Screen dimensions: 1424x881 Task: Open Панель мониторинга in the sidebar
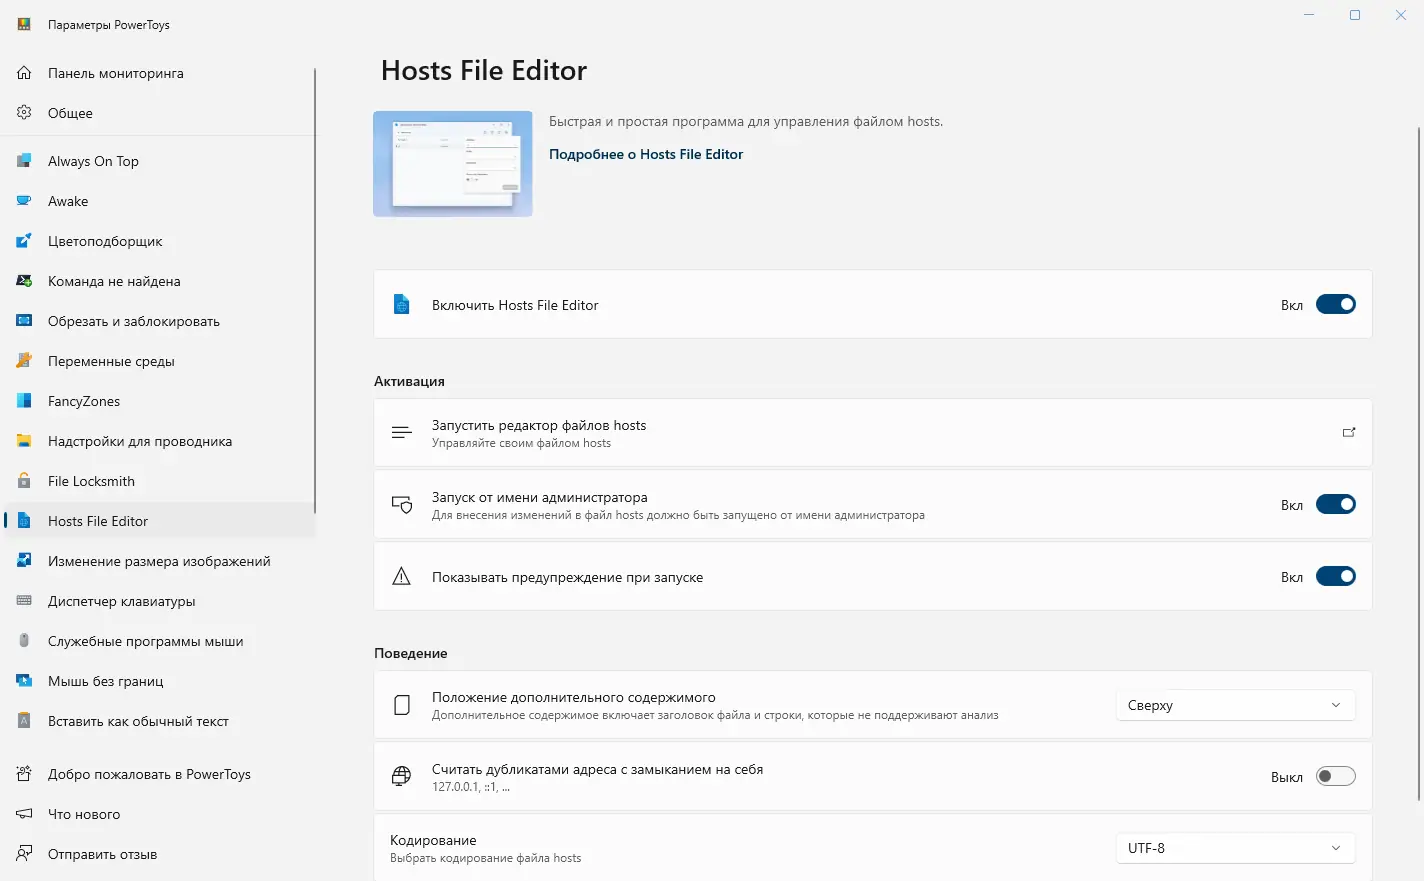(x=115, y=73)
